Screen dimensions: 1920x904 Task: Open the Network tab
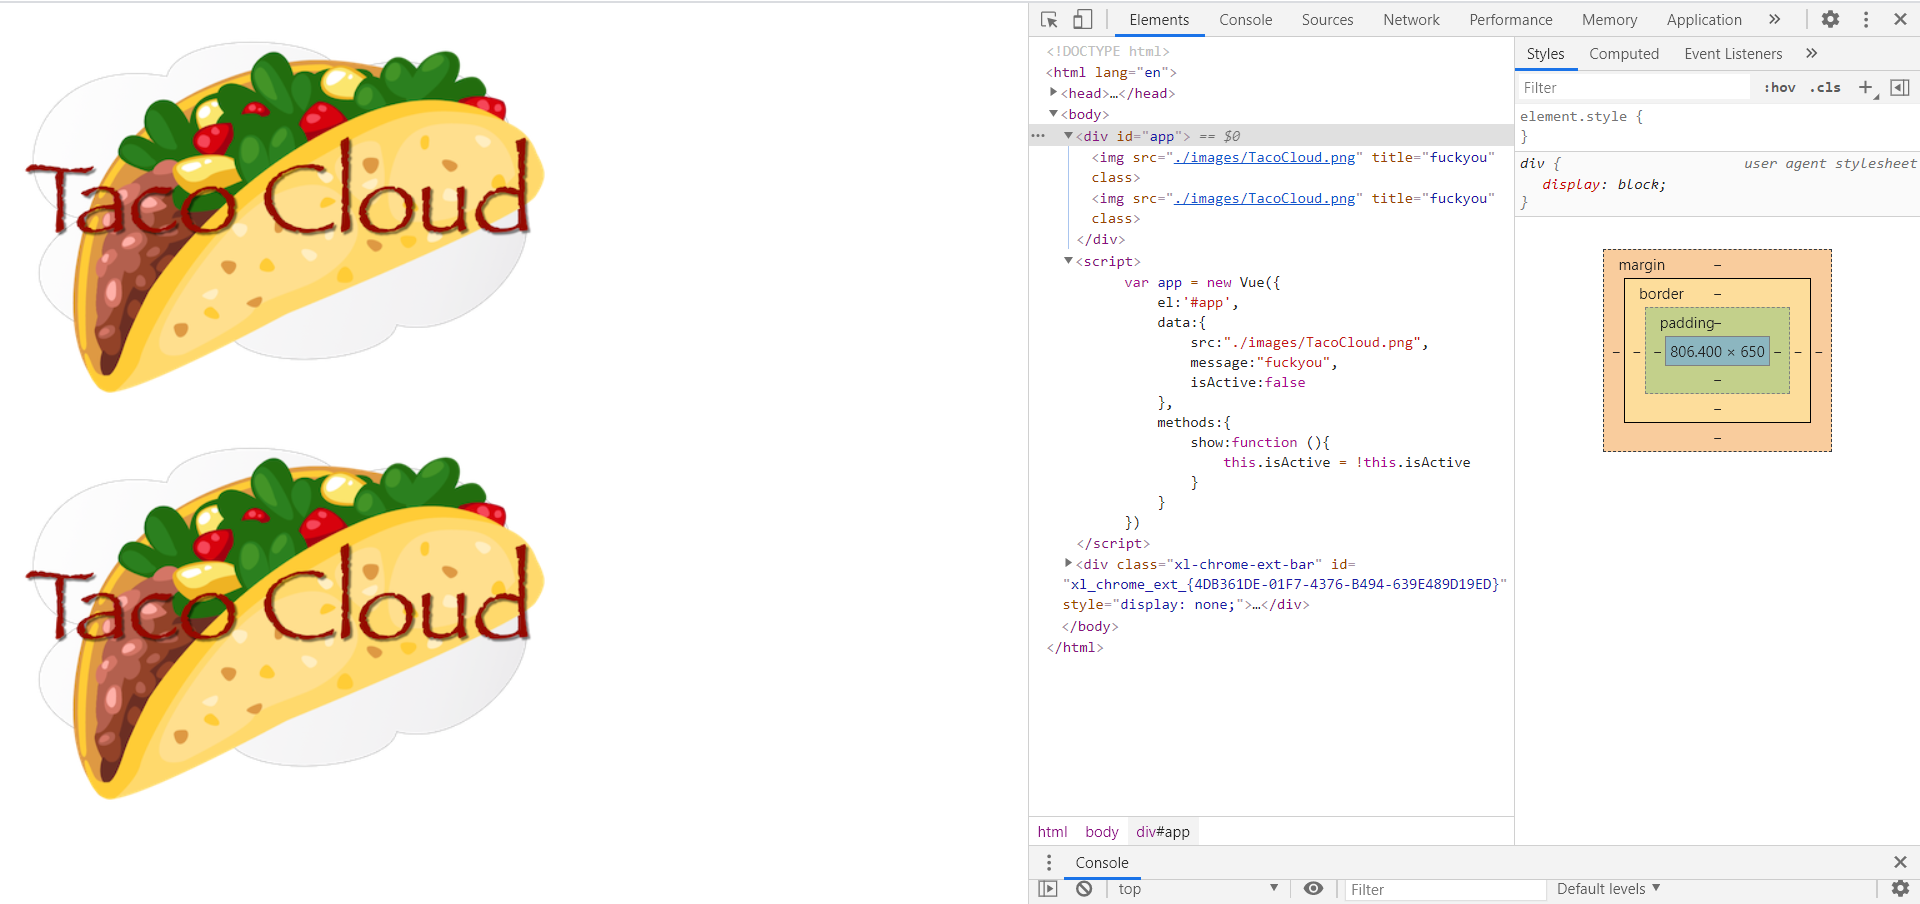point(1411,19)
